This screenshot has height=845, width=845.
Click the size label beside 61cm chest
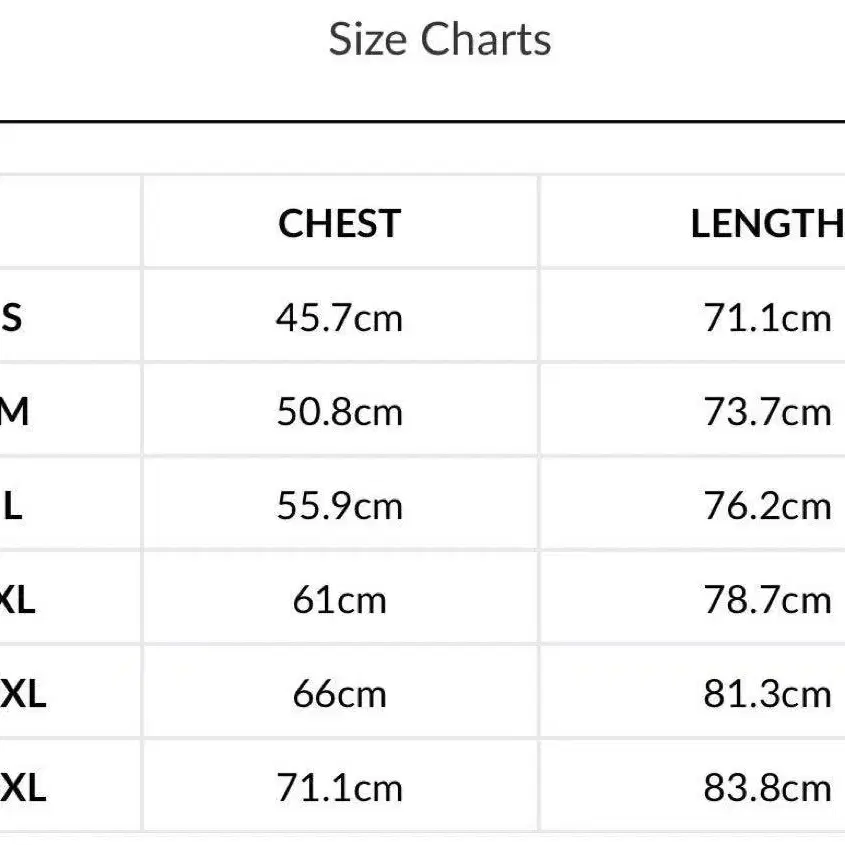[17, 600]
